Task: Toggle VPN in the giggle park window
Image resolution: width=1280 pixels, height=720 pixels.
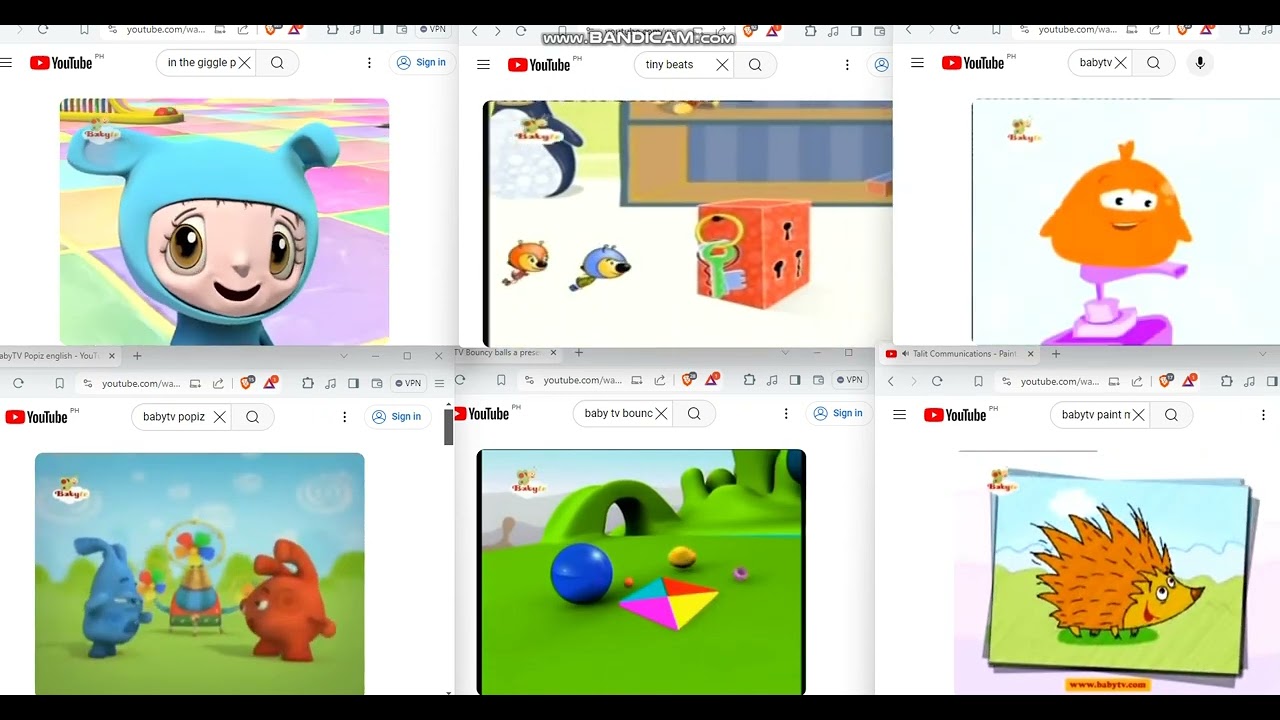Action: pos(433,30)
